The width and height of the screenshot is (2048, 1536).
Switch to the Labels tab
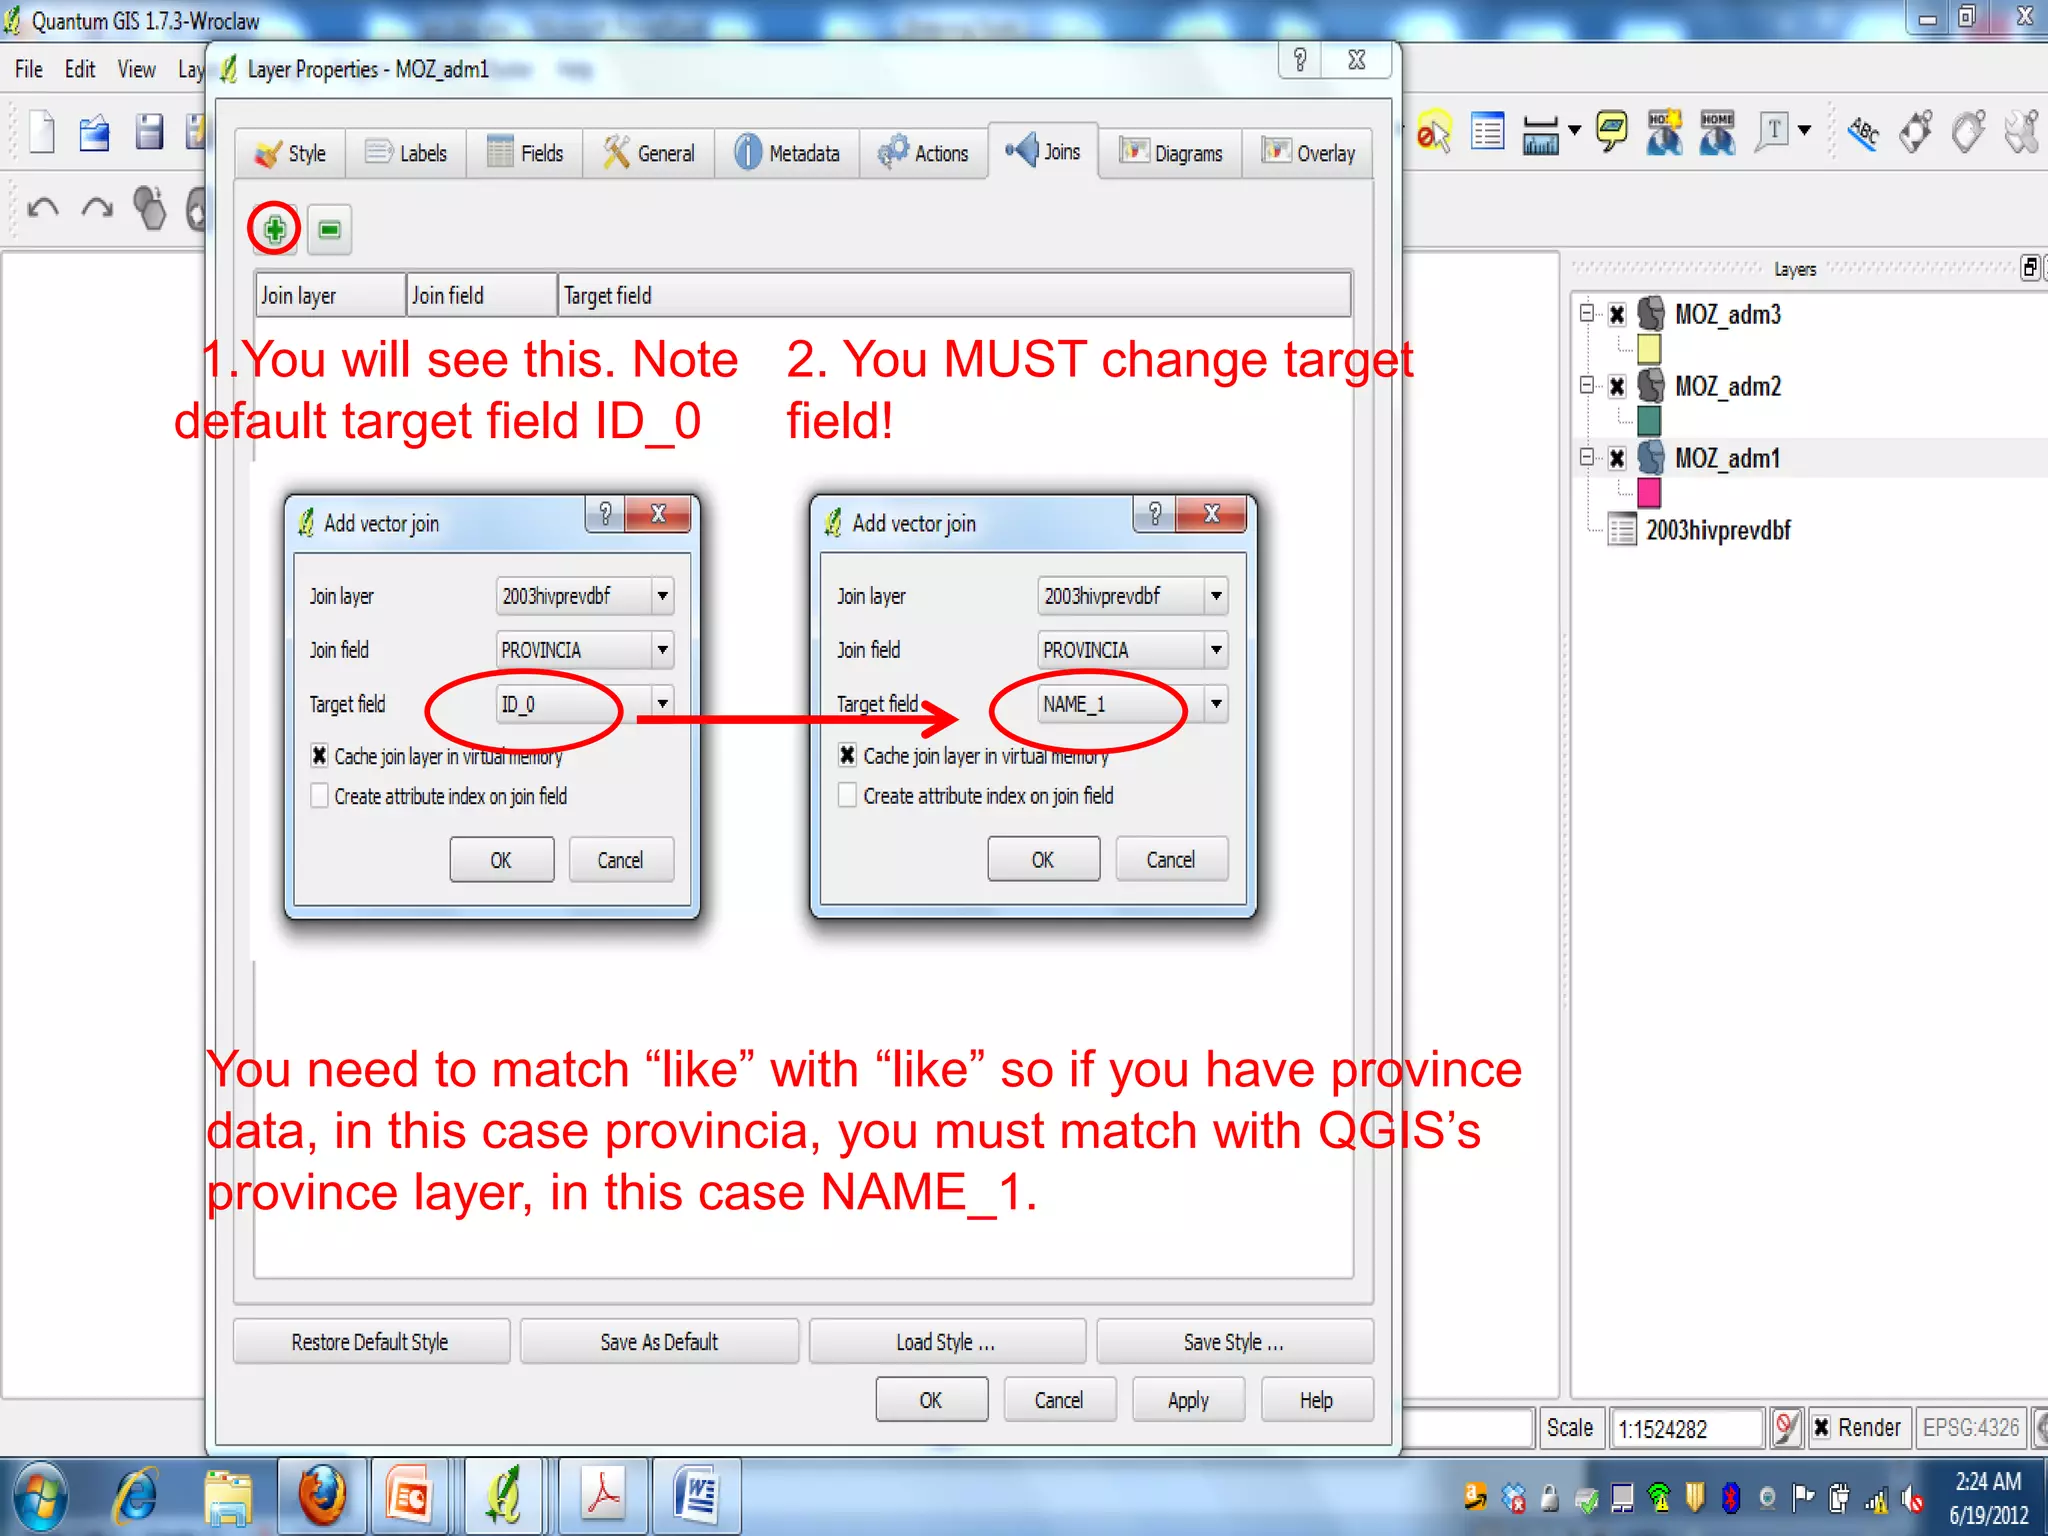[x=406, y=153]
